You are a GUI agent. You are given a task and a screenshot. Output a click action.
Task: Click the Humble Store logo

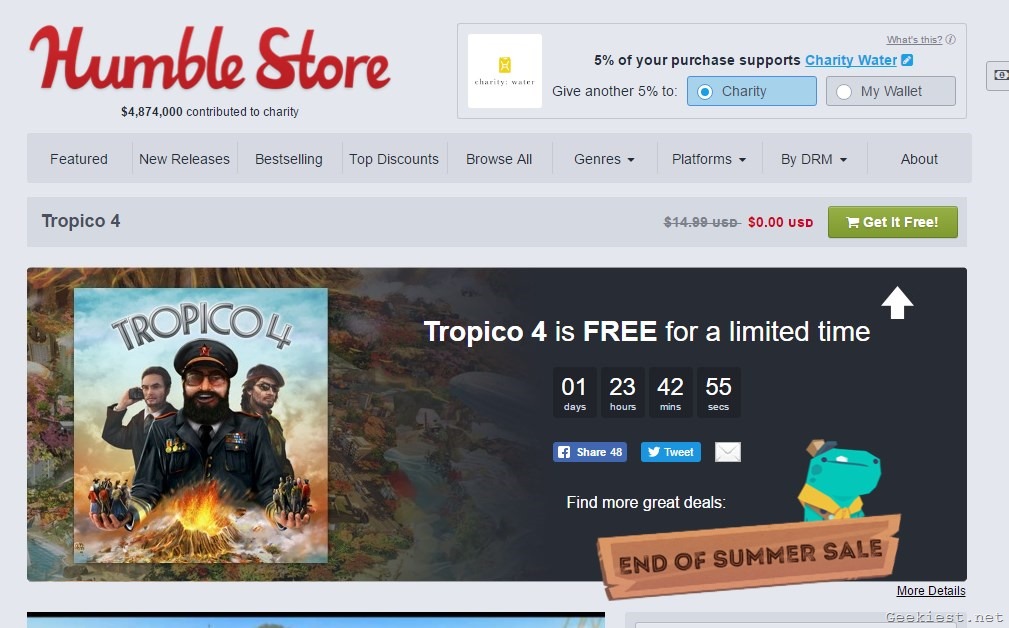210,59
